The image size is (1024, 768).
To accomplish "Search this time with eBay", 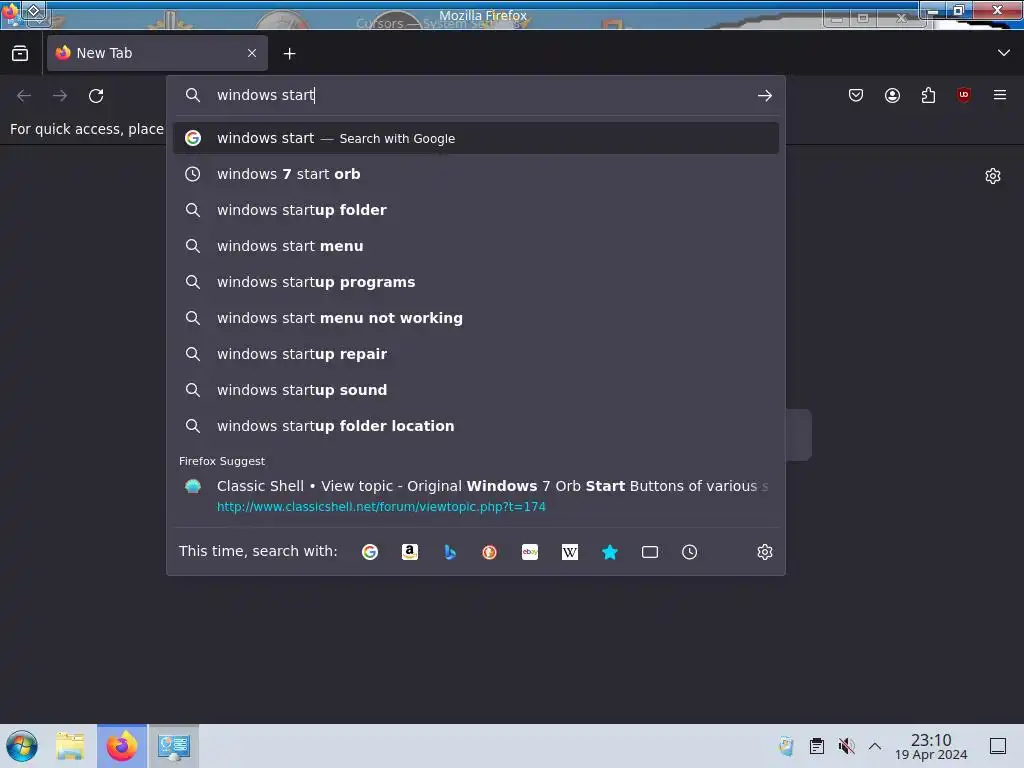I will [x=530, y=552].
